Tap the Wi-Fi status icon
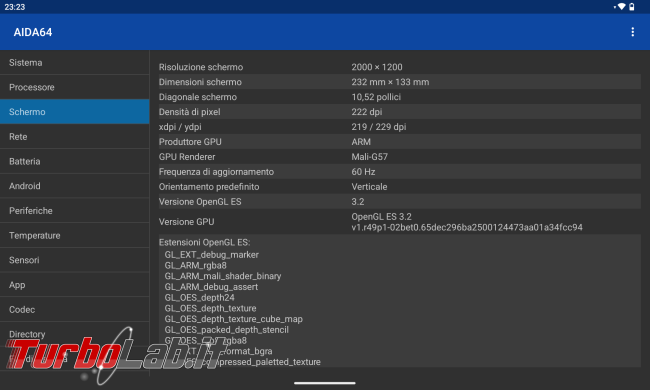The image size is (650, 390). 621,7
